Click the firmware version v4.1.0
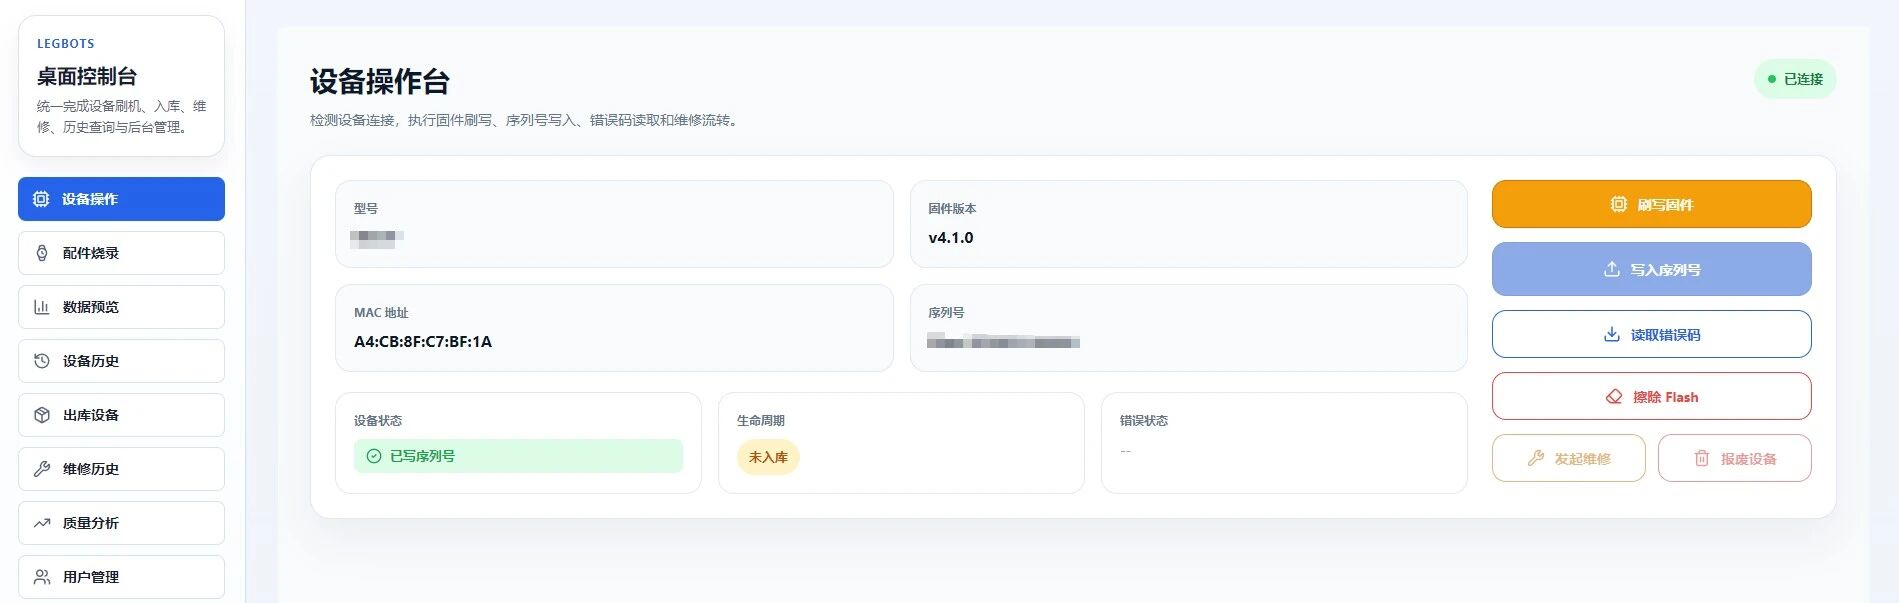 [950, 238]
